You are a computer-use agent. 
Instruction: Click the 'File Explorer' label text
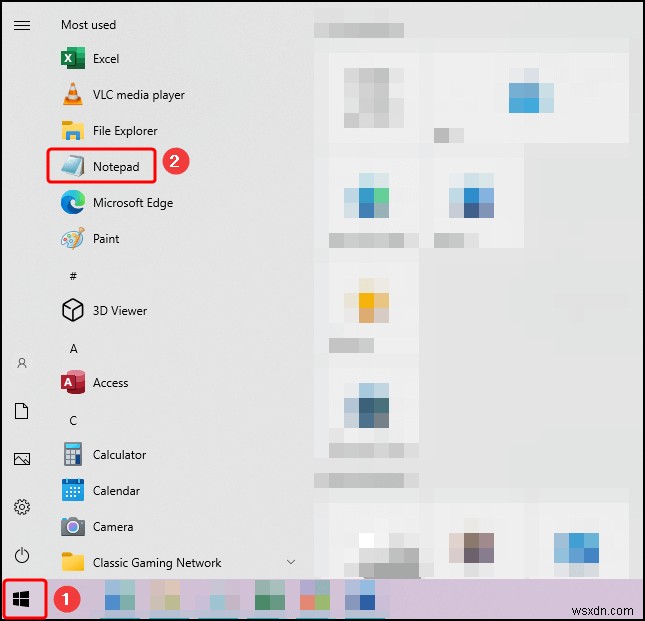pos(125,131)
